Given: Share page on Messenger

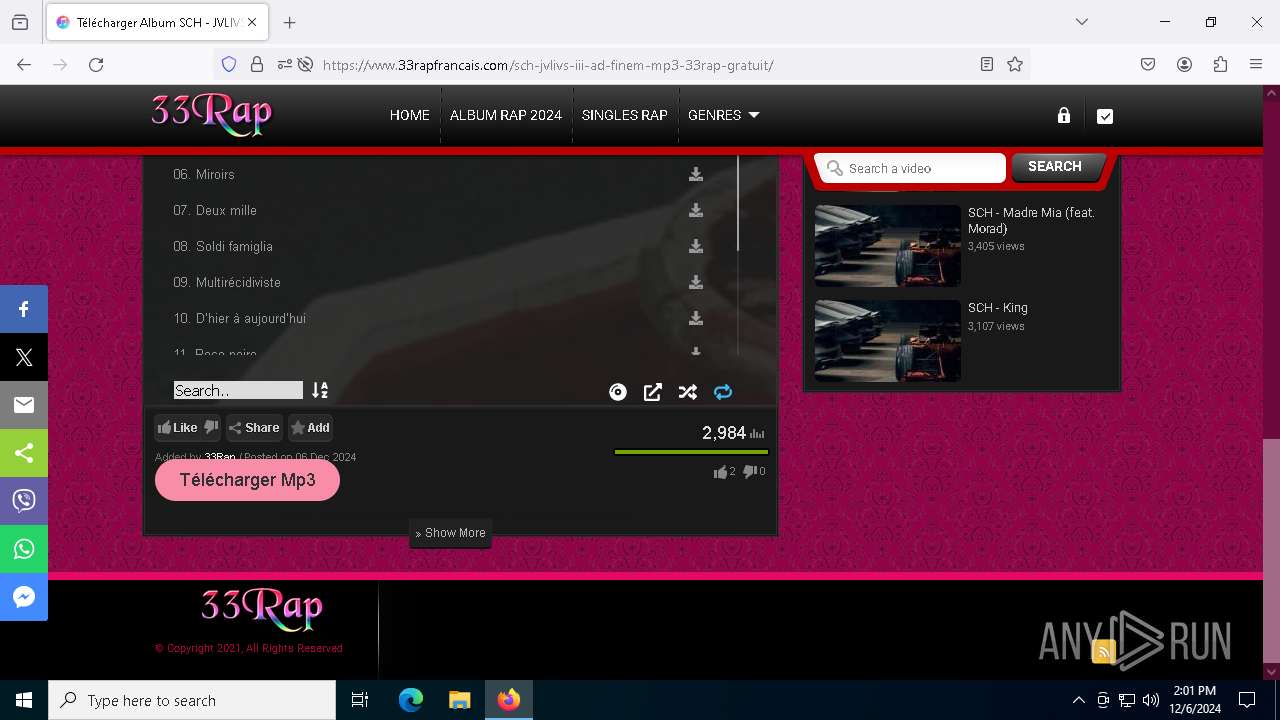Looking at the screenshot, I should 24,597.
